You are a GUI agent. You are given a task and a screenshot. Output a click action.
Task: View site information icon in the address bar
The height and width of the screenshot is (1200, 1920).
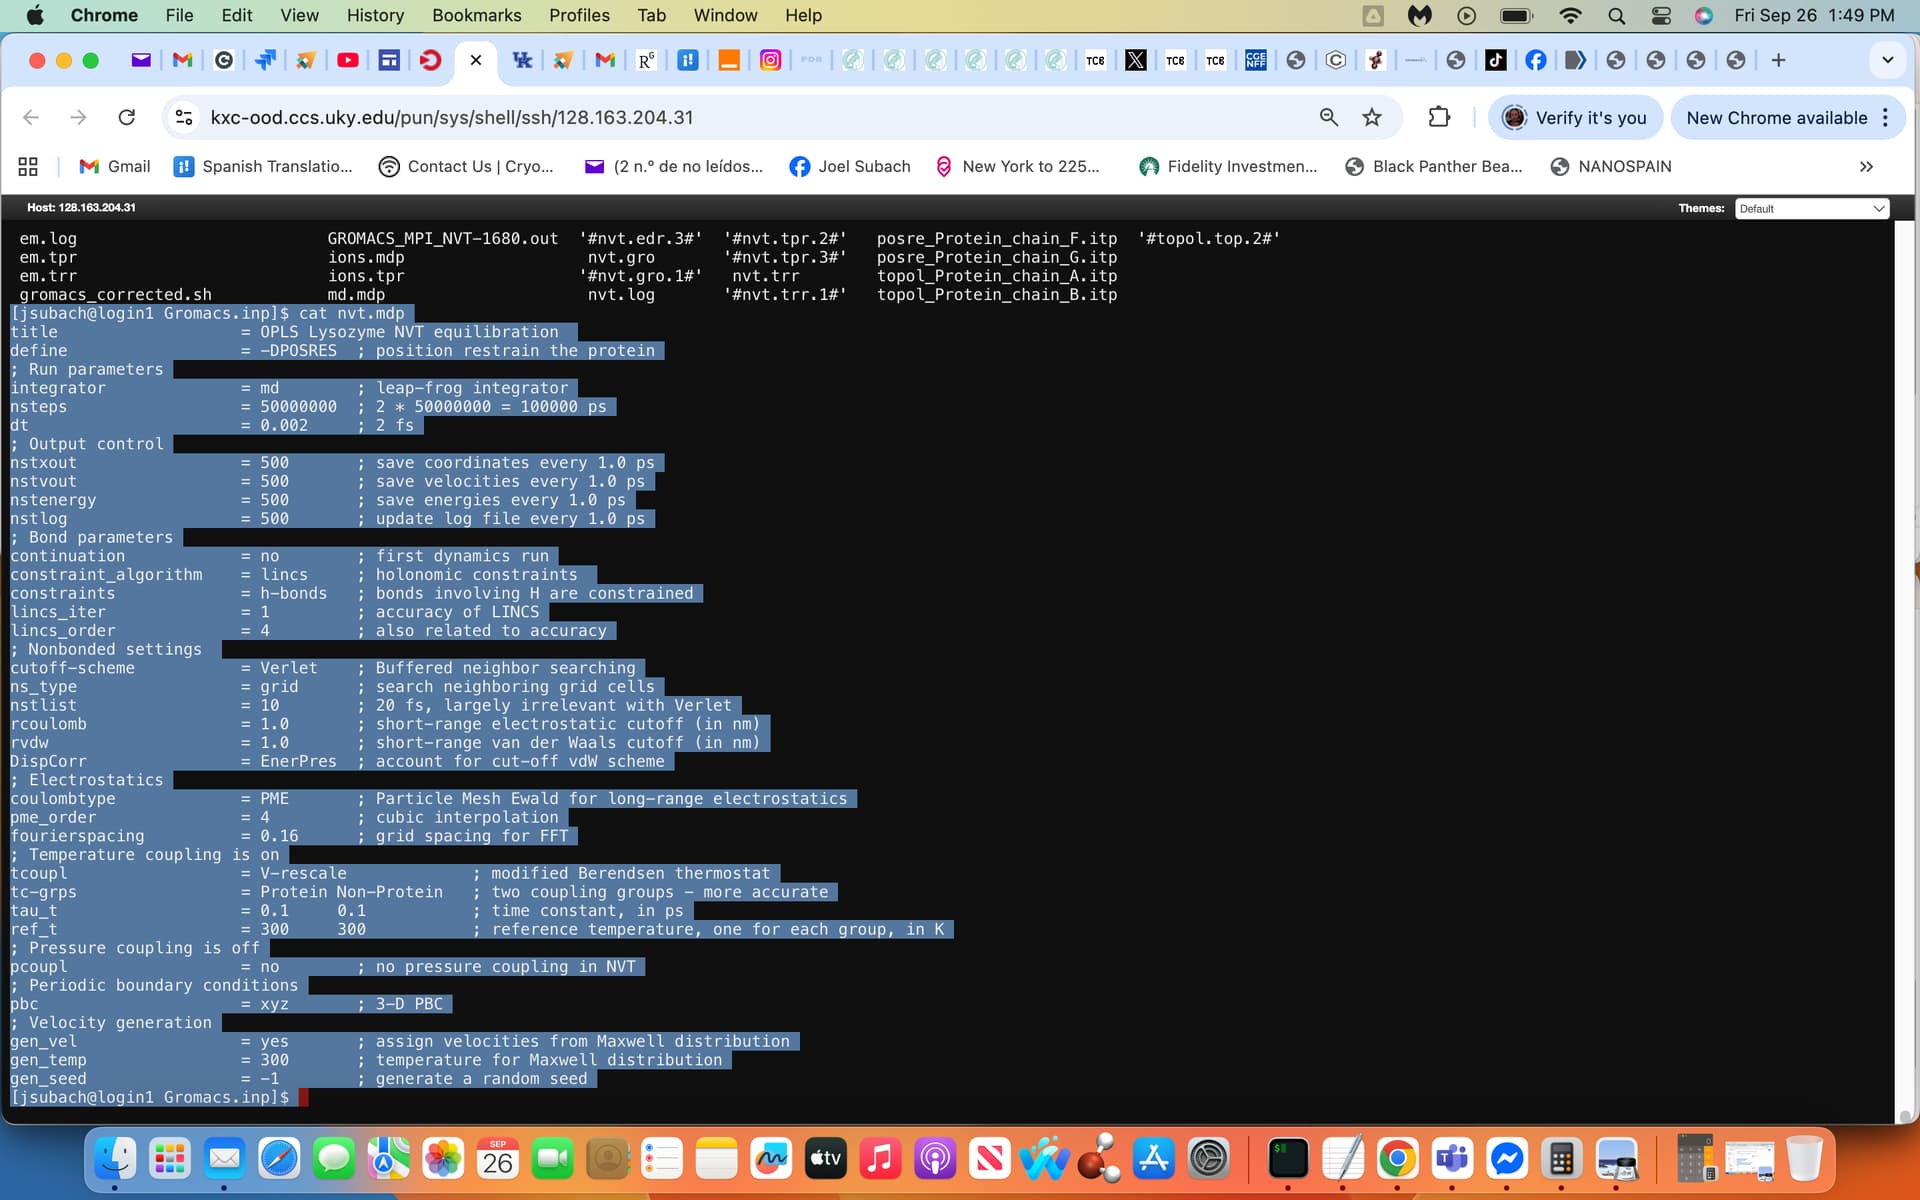[x=184, y=117]
